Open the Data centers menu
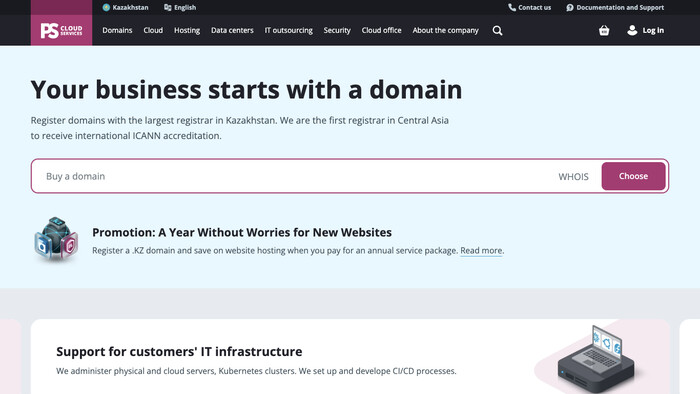The width and height of the screenshot is (700, 394). click(x=232, y=30)
